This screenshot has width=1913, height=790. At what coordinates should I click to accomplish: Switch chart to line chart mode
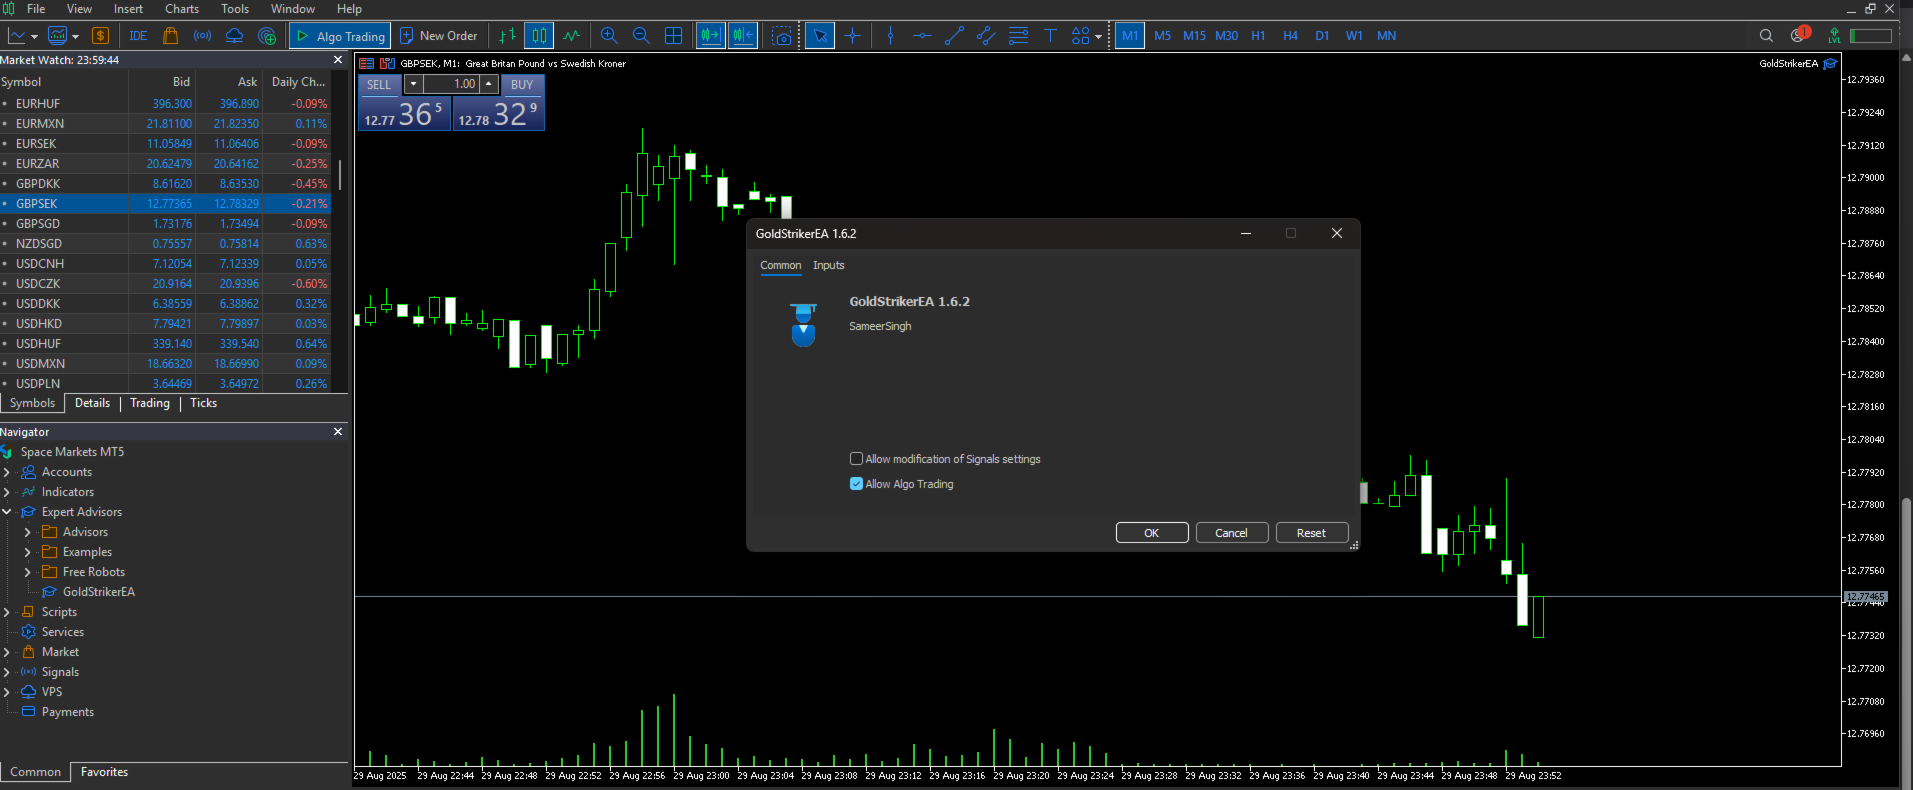point(571,36)
